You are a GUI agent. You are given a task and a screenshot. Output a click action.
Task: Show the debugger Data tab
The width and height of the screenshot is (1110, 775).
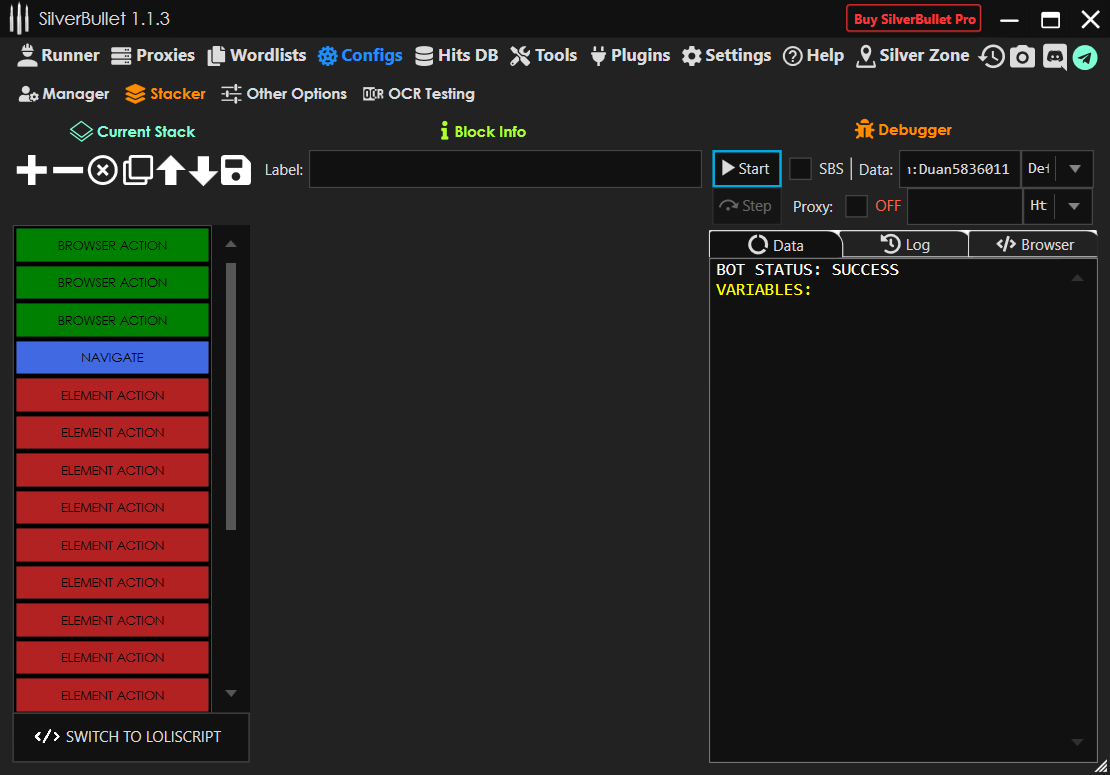[776, 245]
